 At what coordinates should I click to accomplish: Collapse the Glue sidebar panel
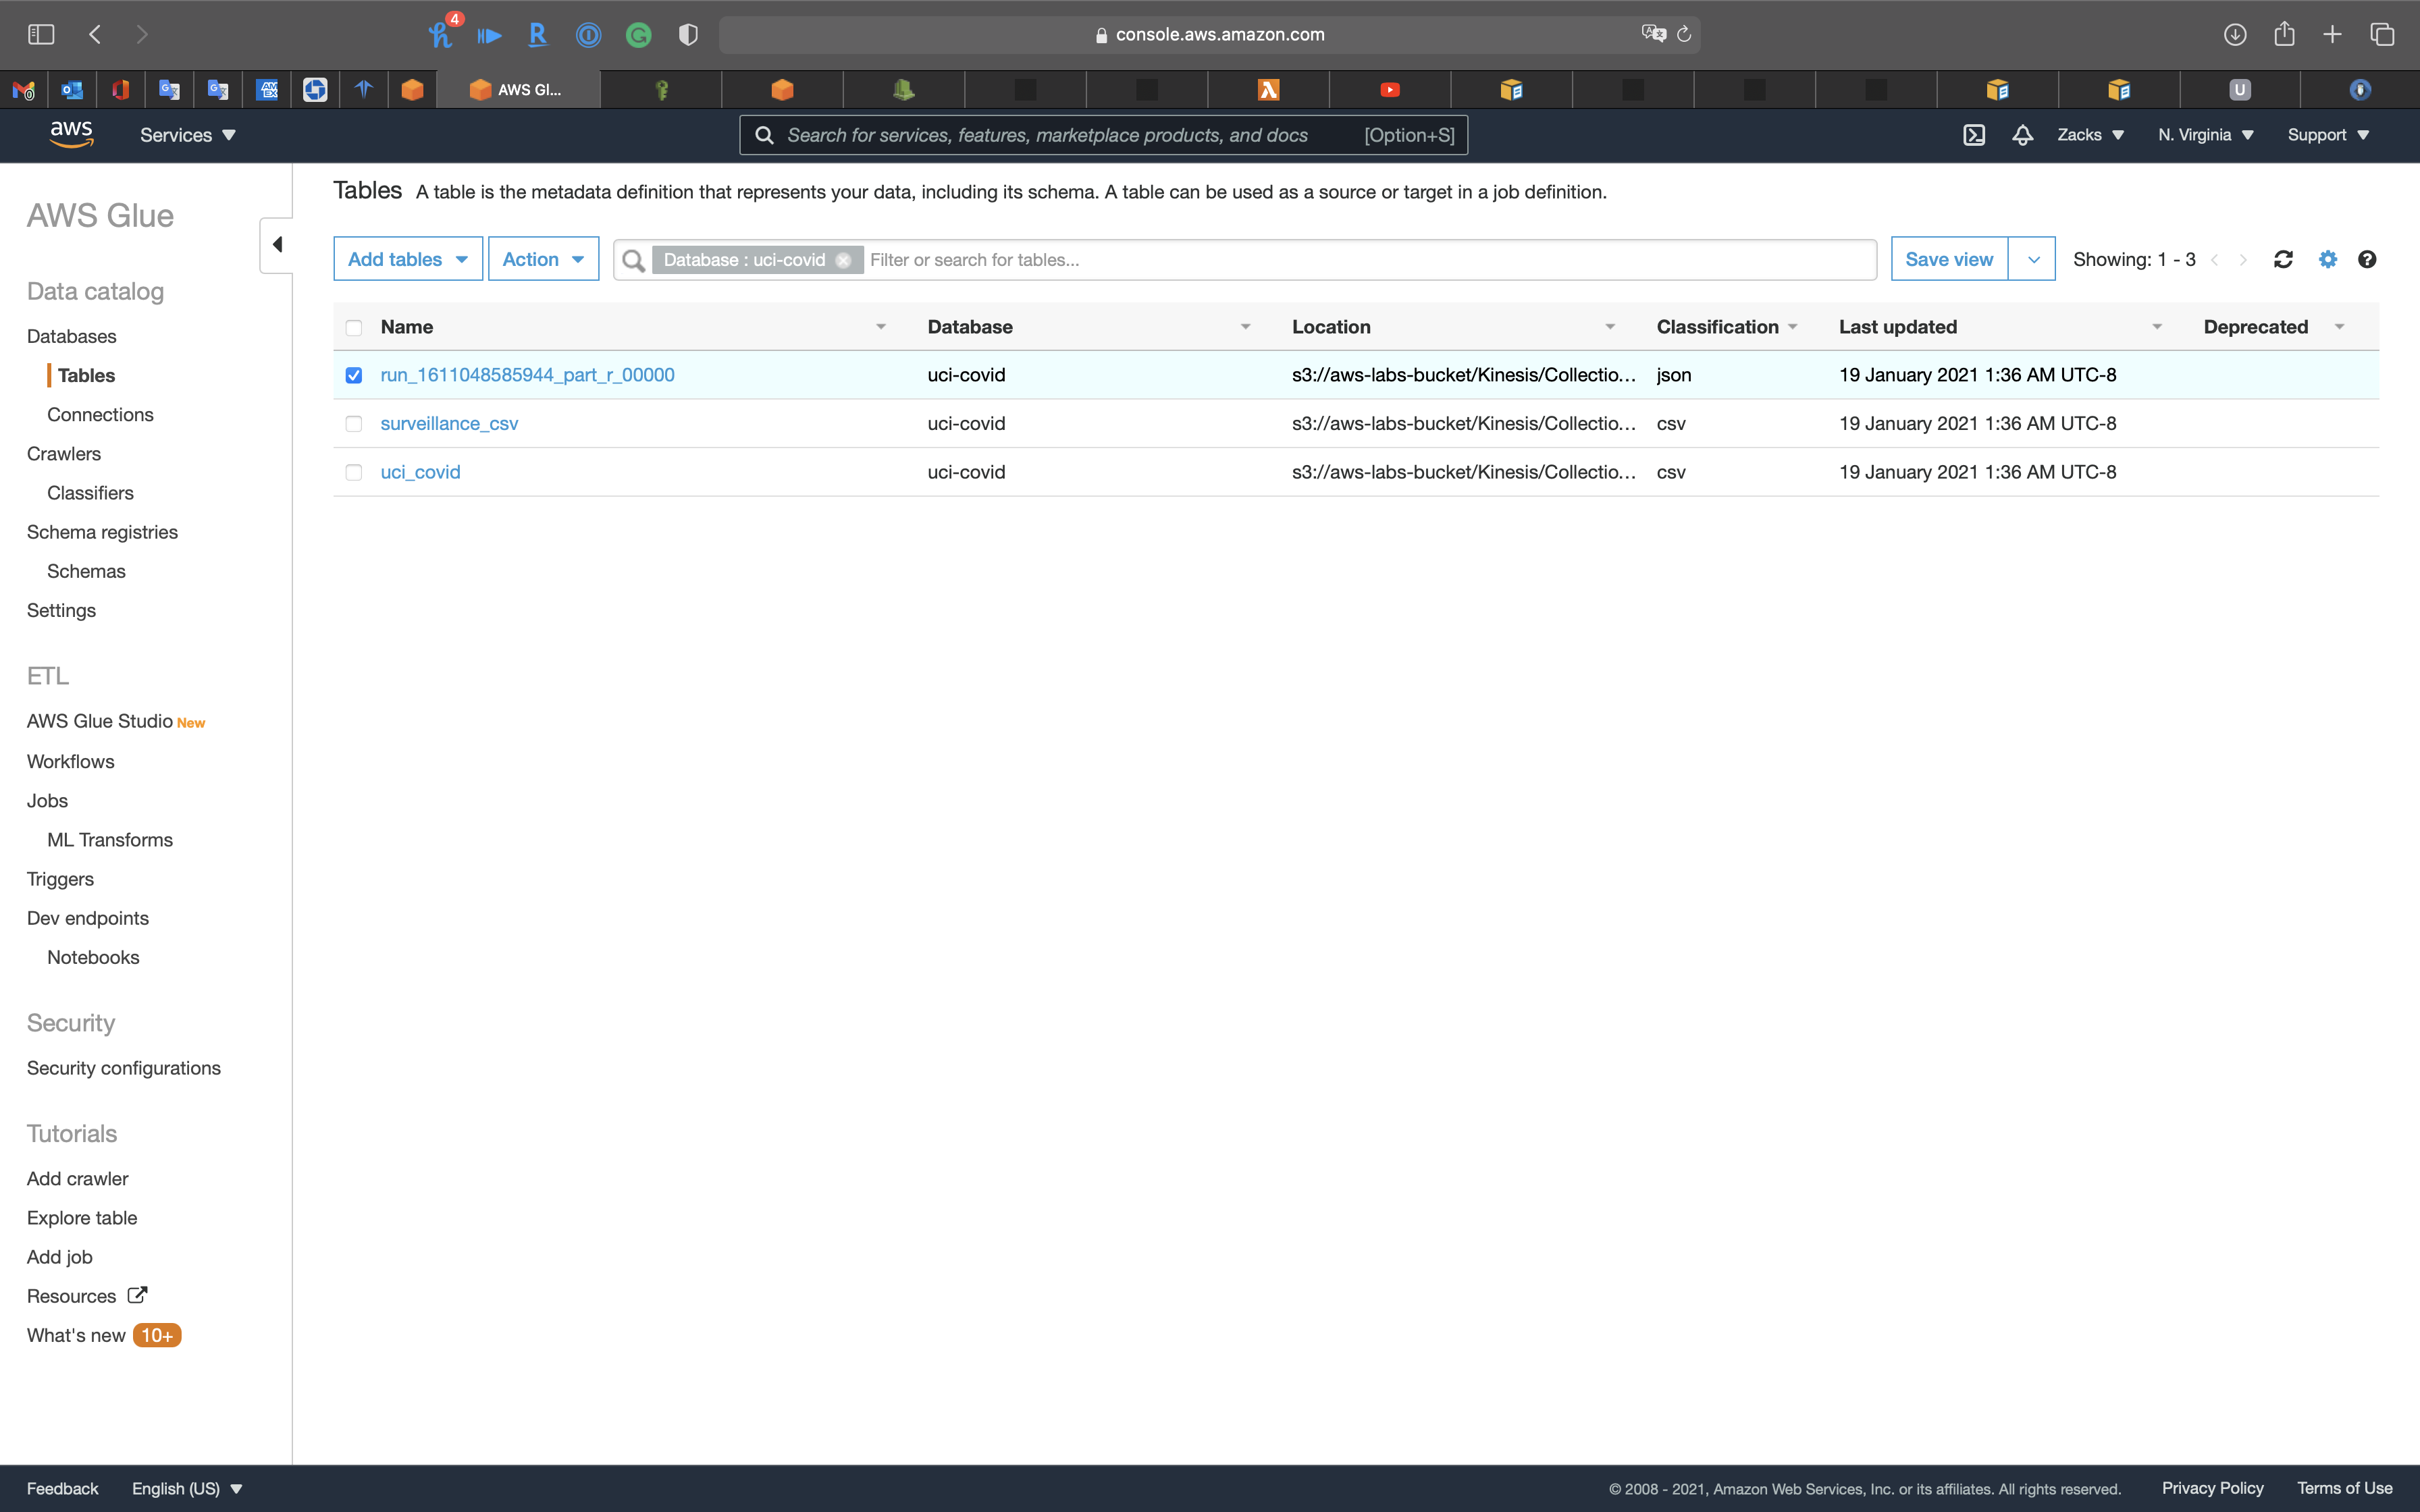pyautogui.click(x=277, y=245)
